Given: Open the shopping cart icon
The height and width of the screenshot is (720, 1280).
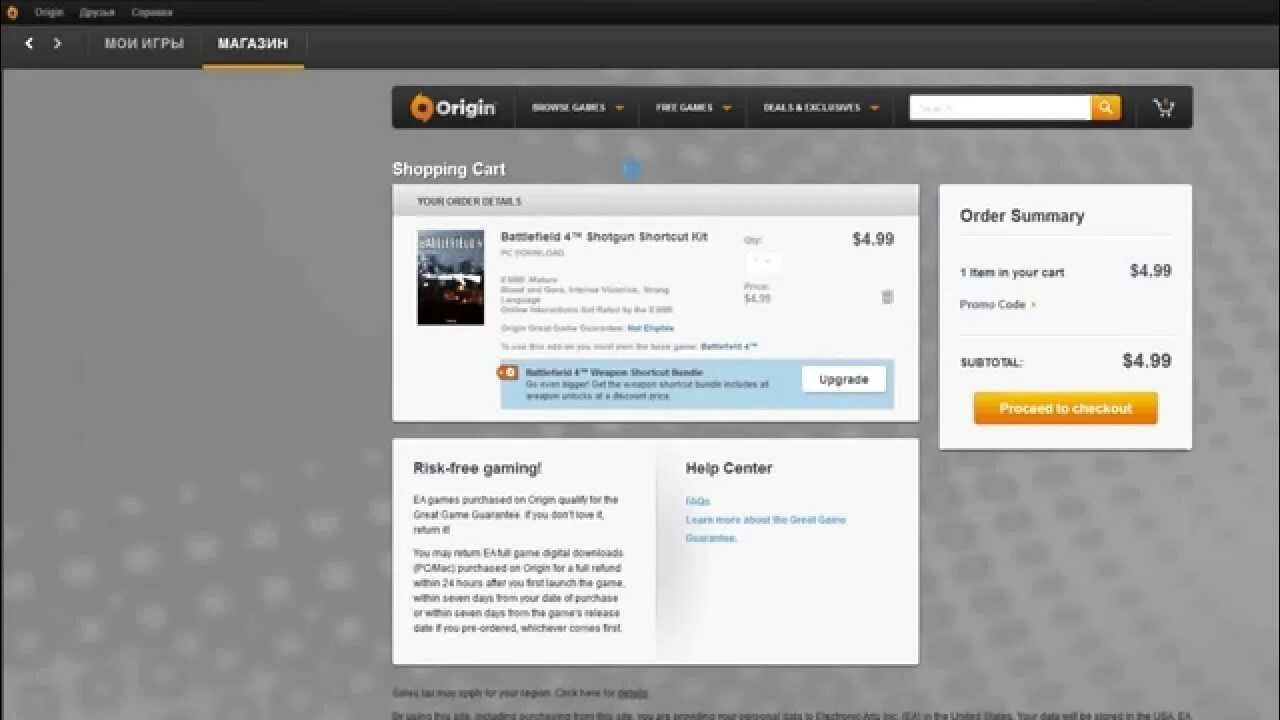Looking at the screenshot, I should (x=1163, y=107).
